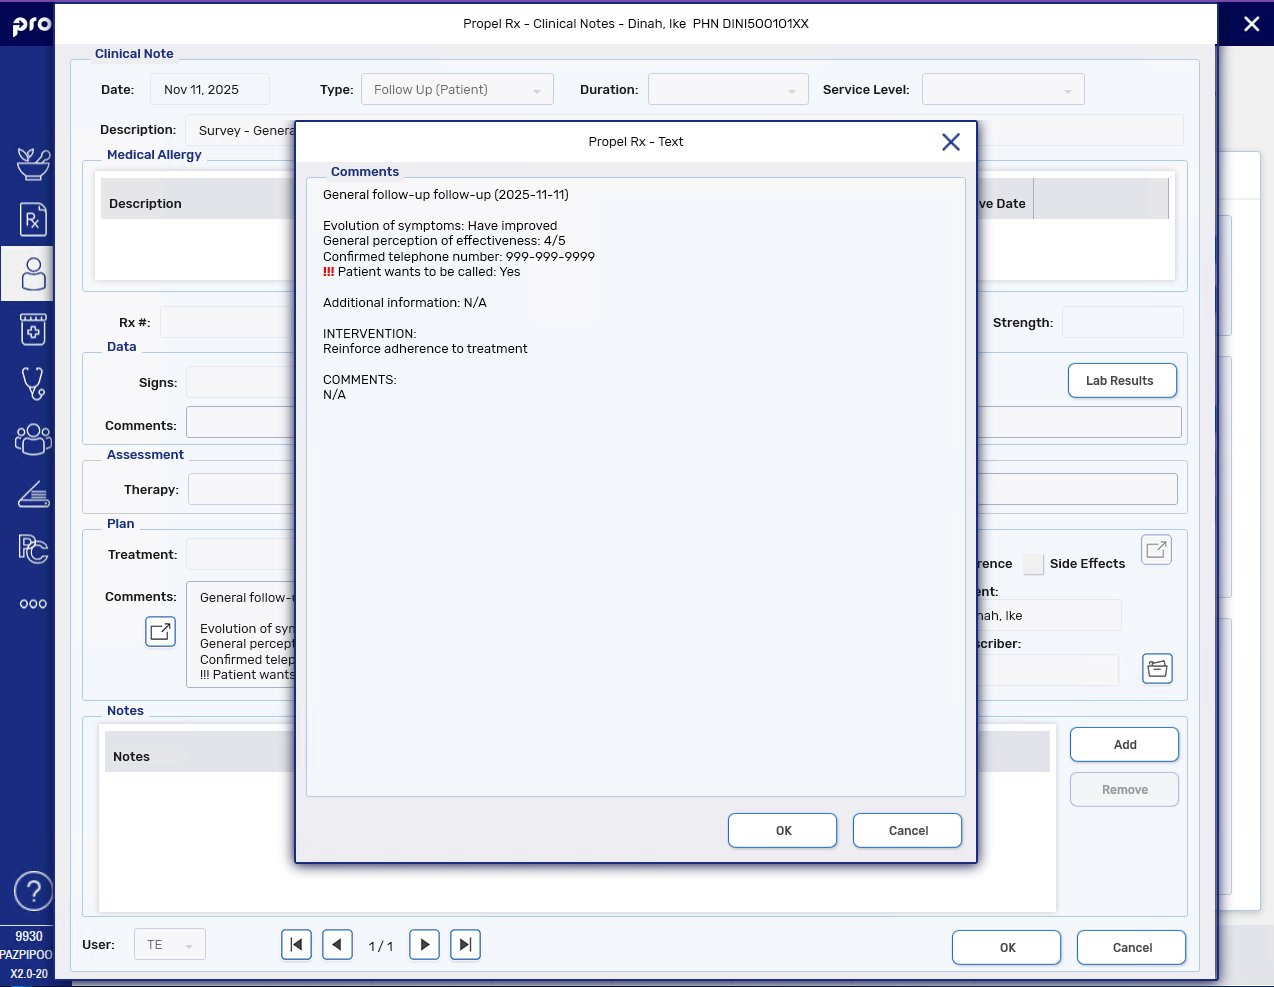Open the Rx prescription sidebar icon

coord(33,219)
